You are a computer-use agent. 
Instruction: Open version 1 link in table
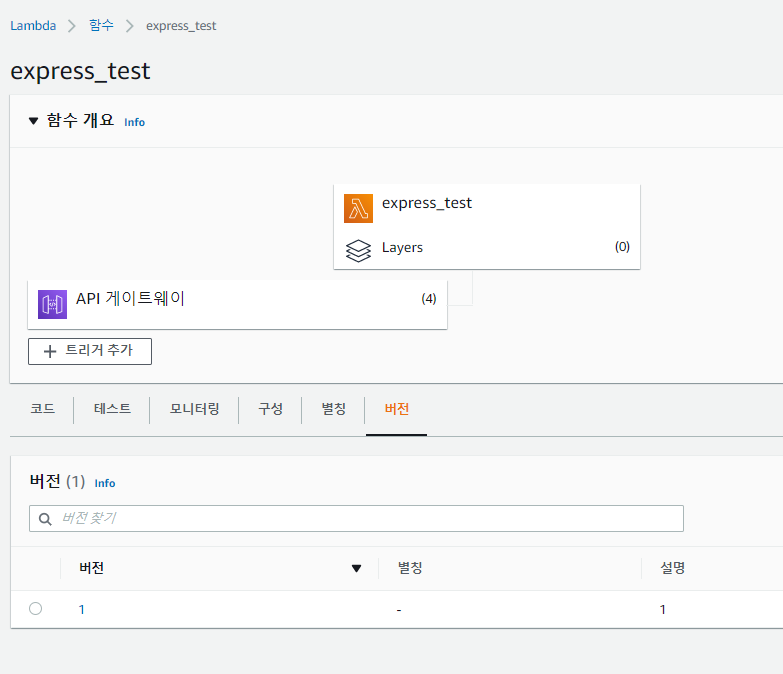[x=81, y=609]
